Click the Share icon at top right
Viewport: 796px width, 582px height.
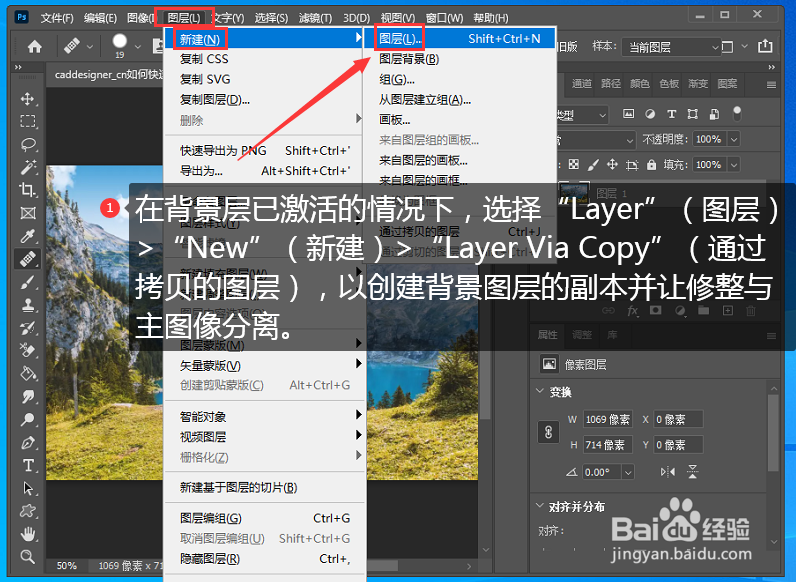765,46
